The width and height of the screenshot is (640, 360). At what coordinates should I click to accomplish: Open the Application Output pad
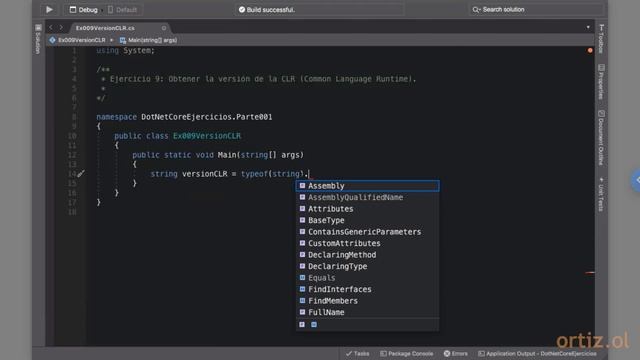pos(537,353)
